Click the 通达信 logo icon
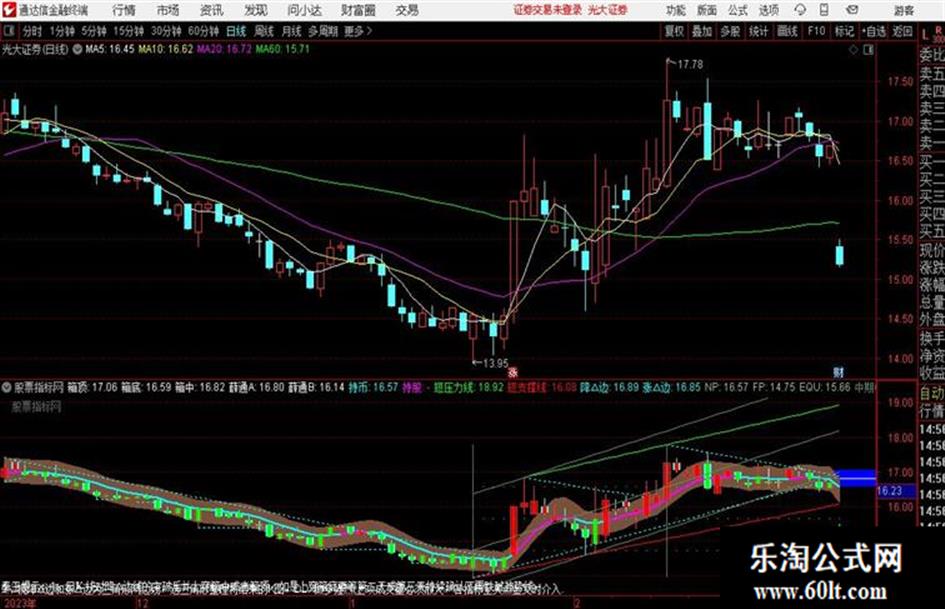Viewport: 945px width, 609px height. tap(8, 10)
